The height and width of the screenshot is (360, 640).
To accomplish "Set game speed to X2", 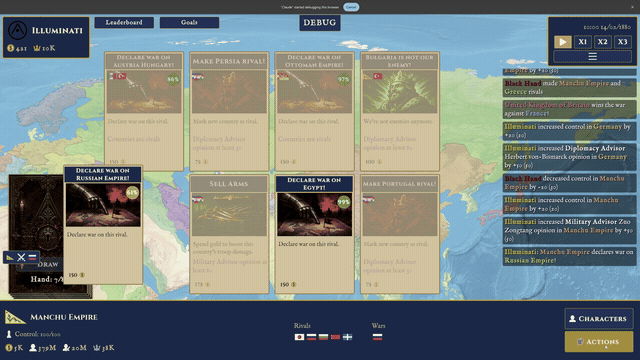I will [602, 42].
